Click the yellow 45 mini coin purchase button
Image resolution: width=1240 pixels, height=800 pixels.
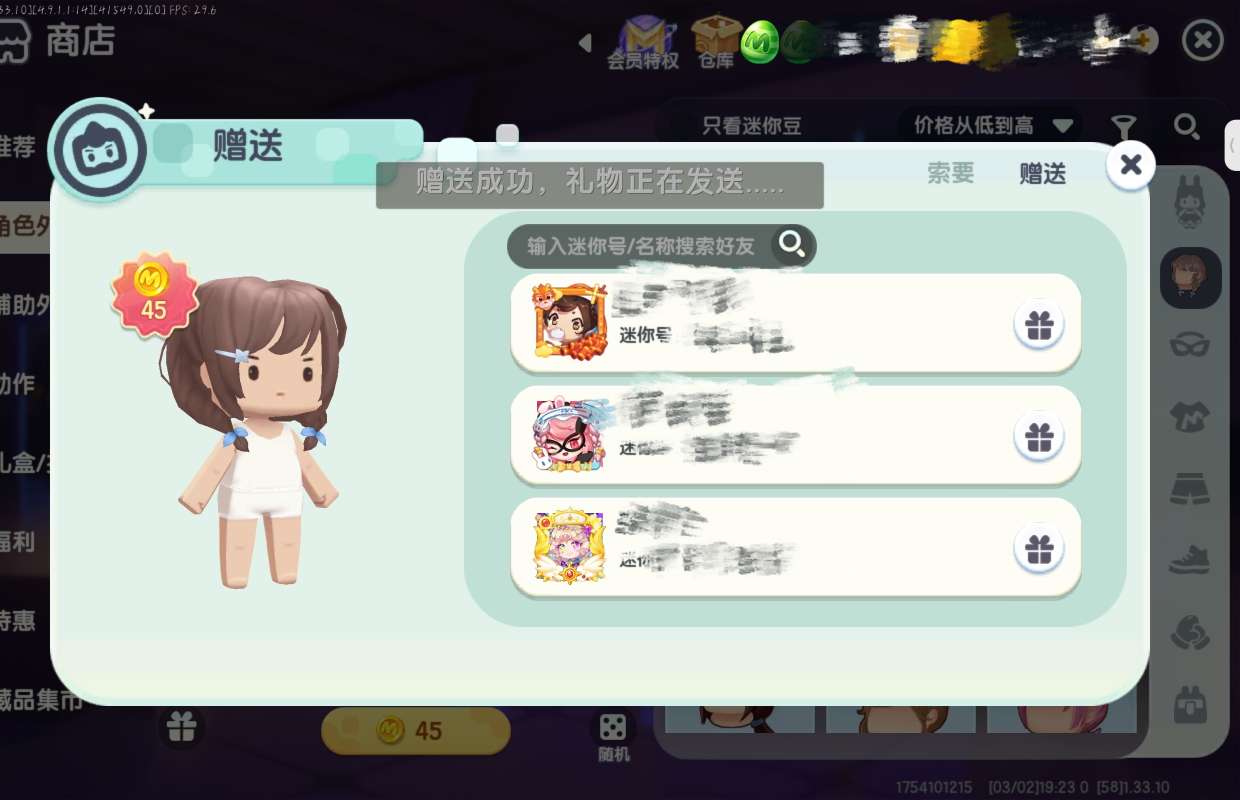[415, 731]
